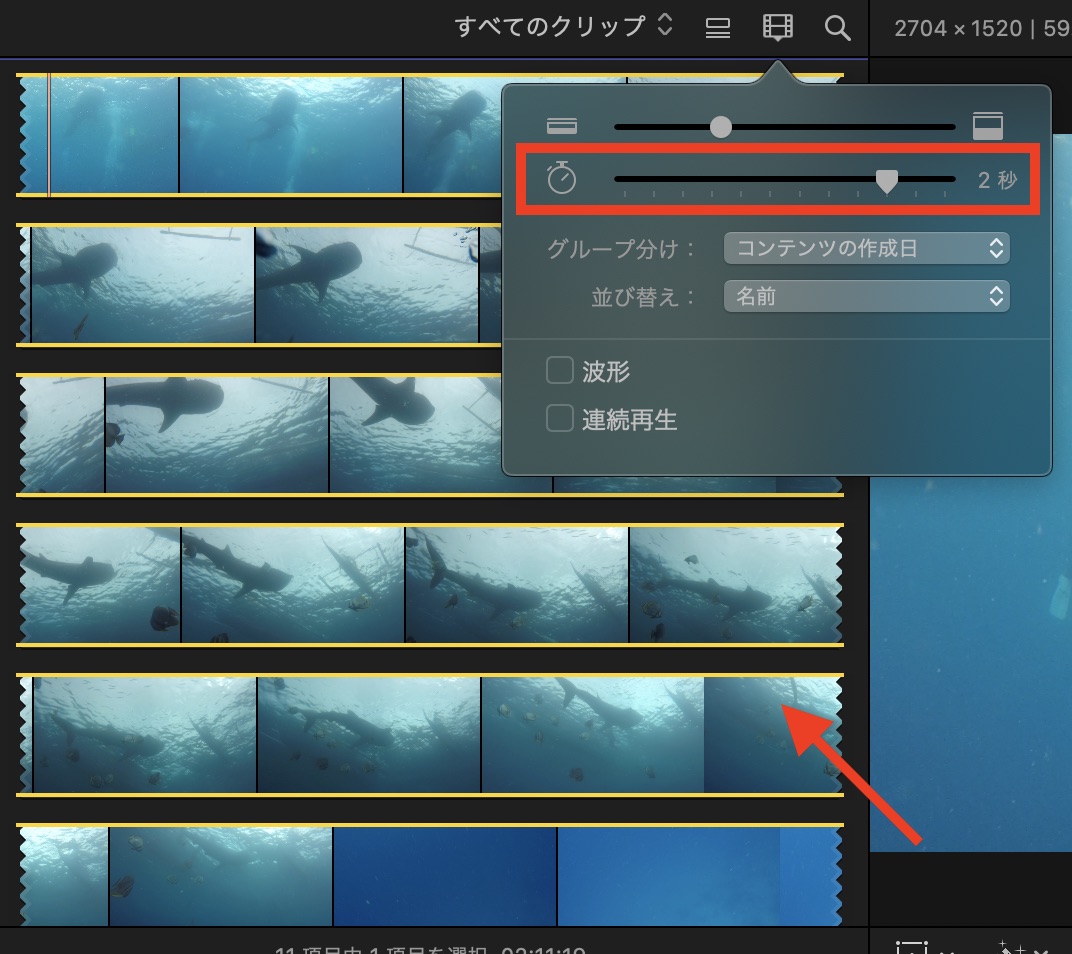Viewport: 1072px width, 954px height.
Task: Click the 2704 × 1520 resolution text
Action: (x=957, y=28)
